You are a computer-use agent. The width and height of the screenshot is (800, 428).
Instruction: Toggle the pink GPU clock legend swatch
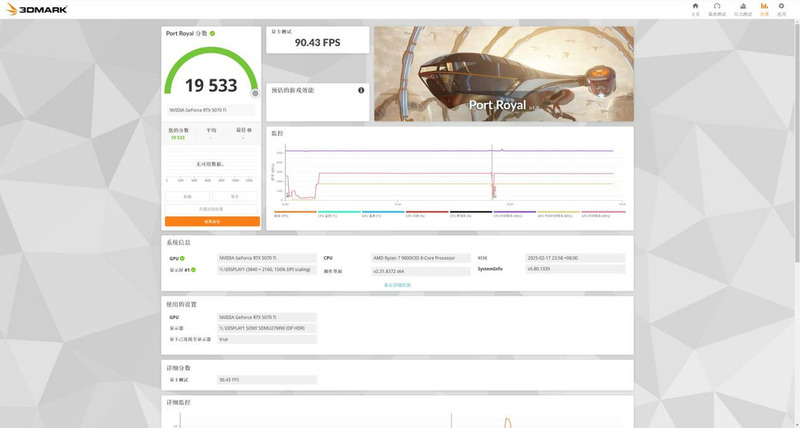pyautogui.click(x=603, y=212)
